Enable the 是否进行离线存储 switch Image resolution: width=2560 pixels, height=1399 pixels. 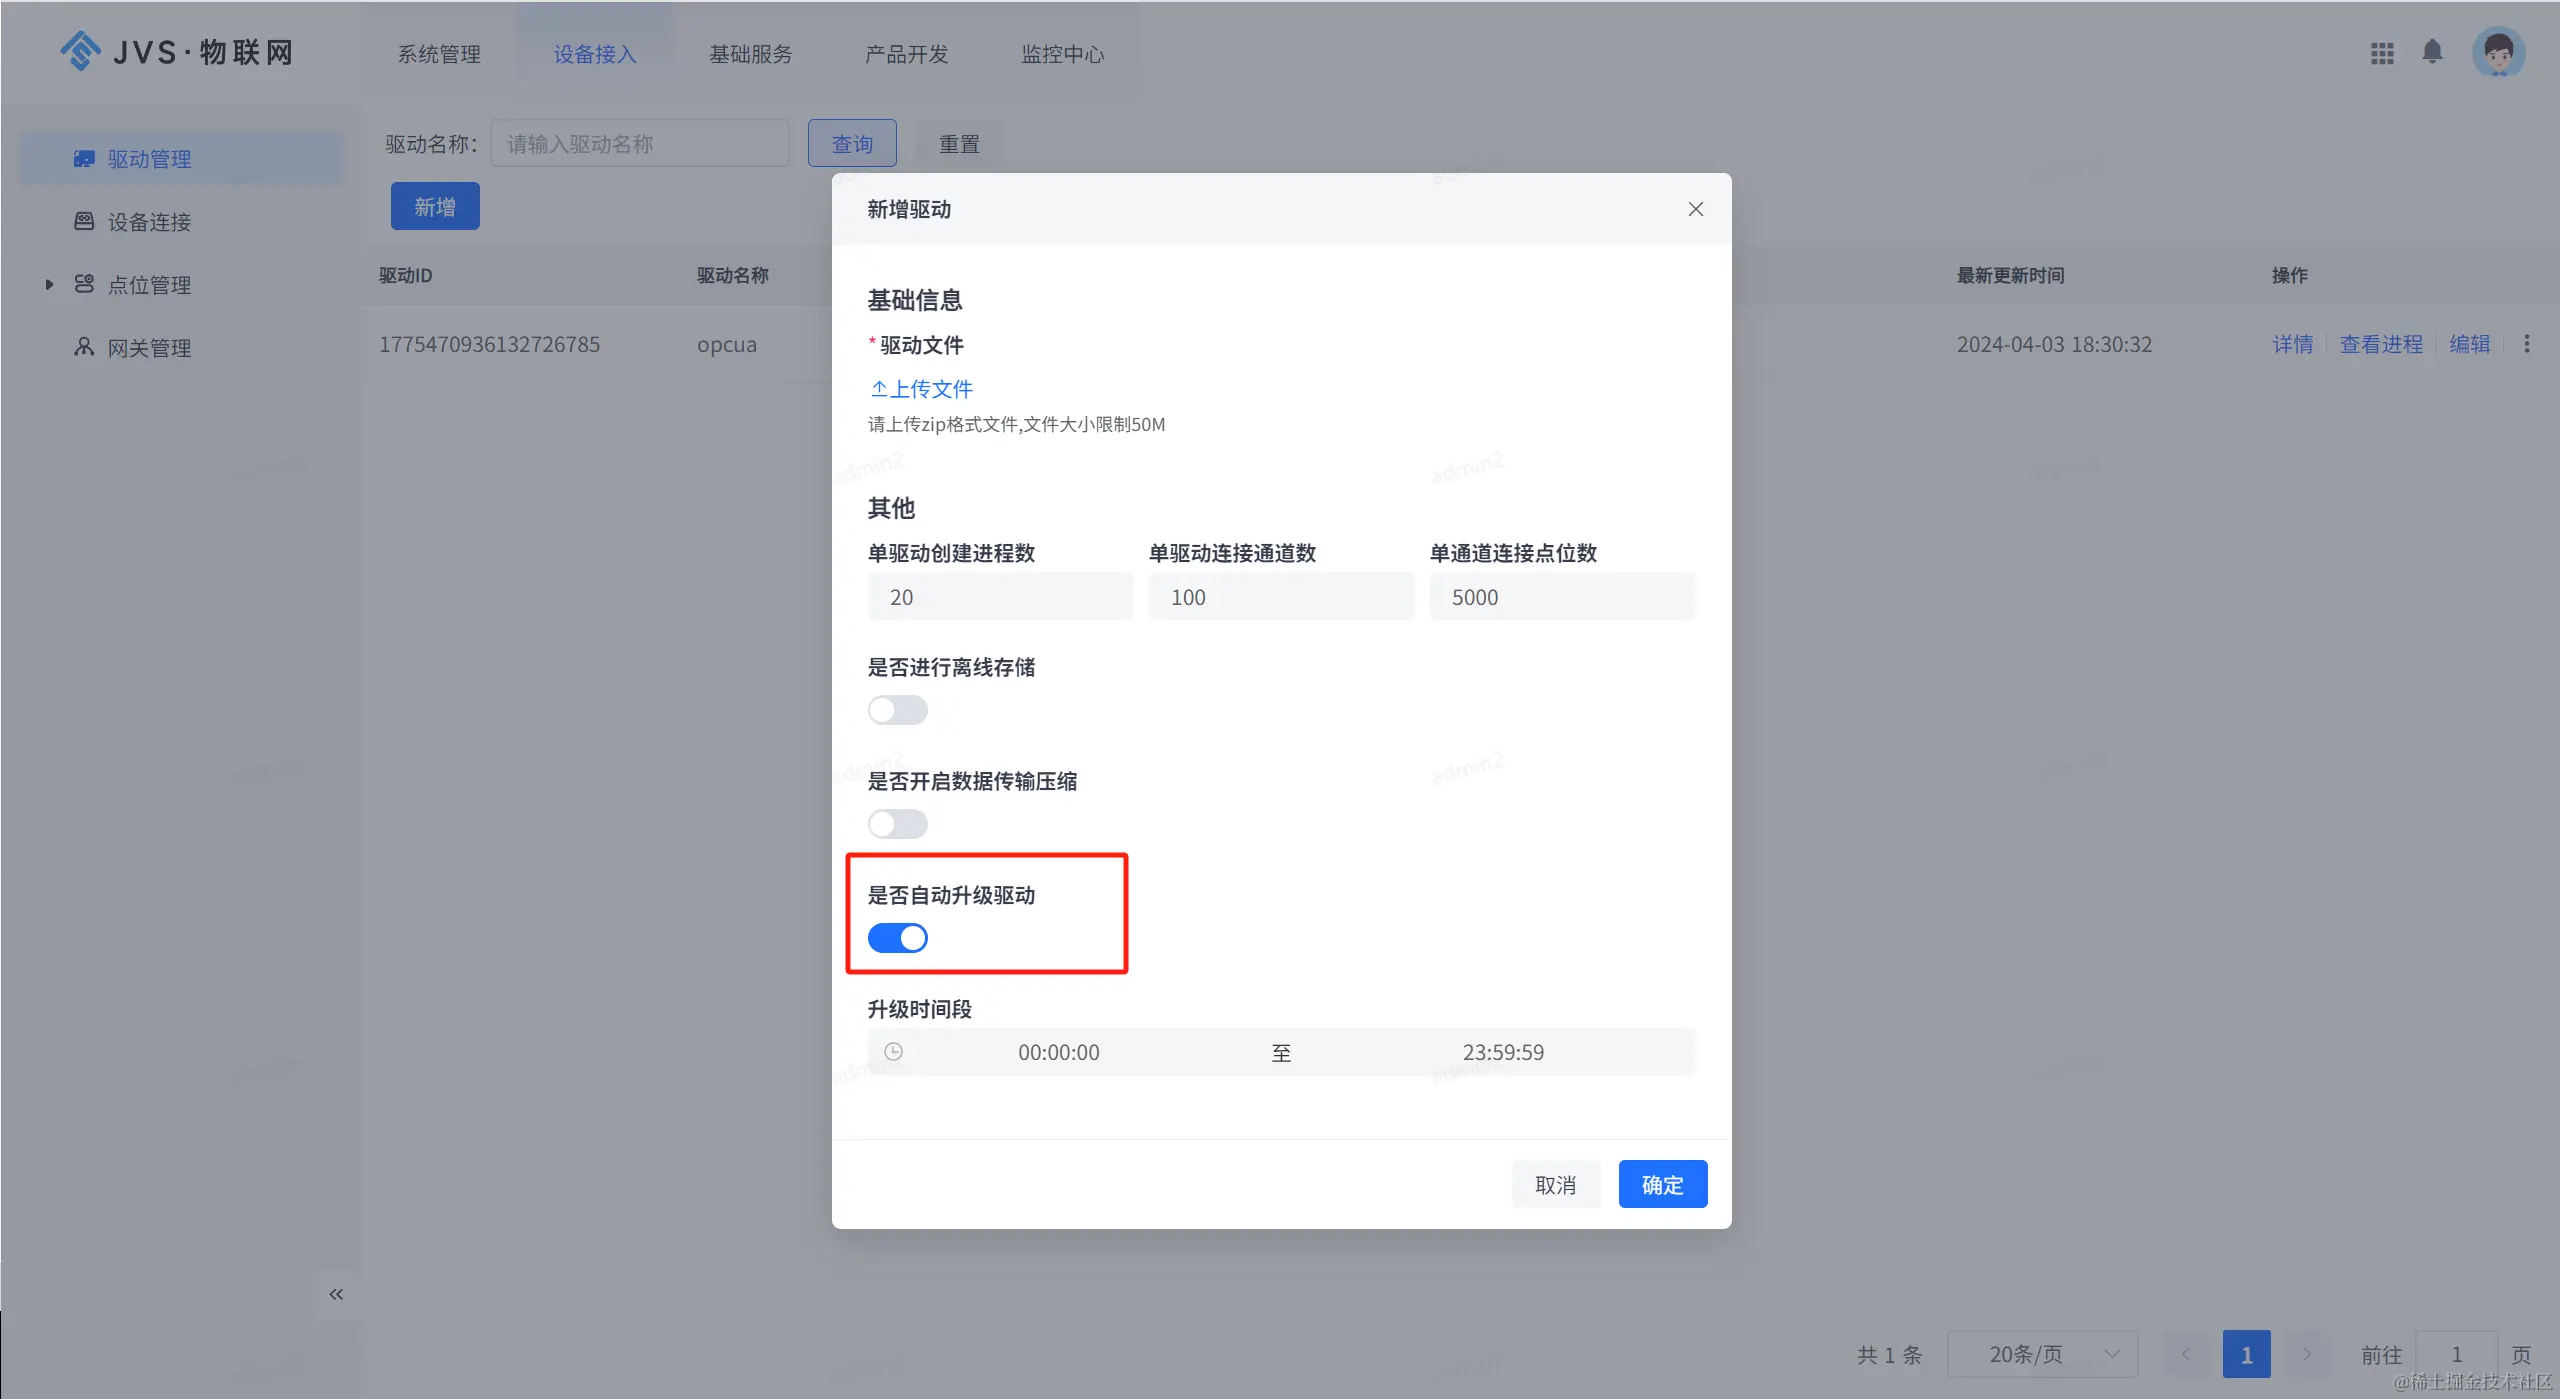(x=897, y=710)
